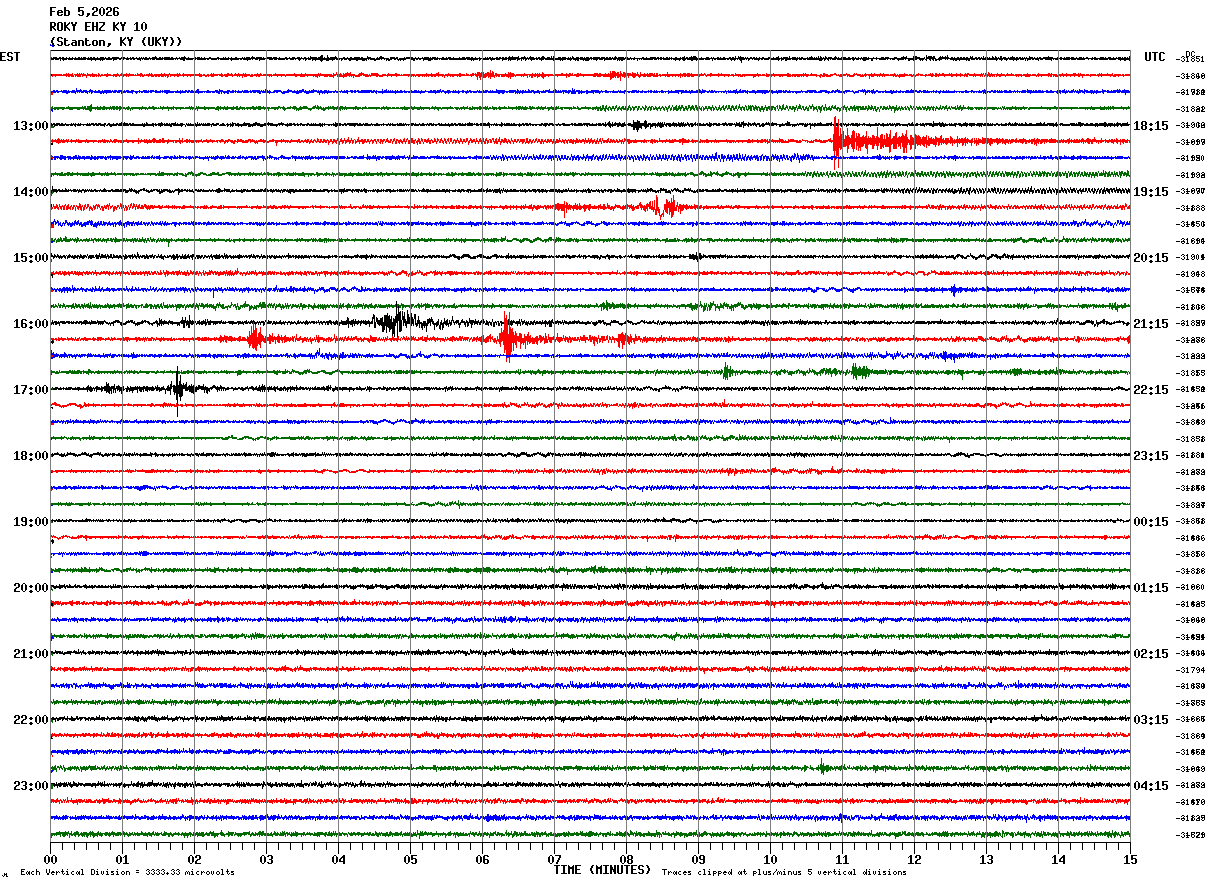Viewport: 1210px width, 886px height.
Task: Click the TIME (MINUTES) axis title
Action: point(602,870)
